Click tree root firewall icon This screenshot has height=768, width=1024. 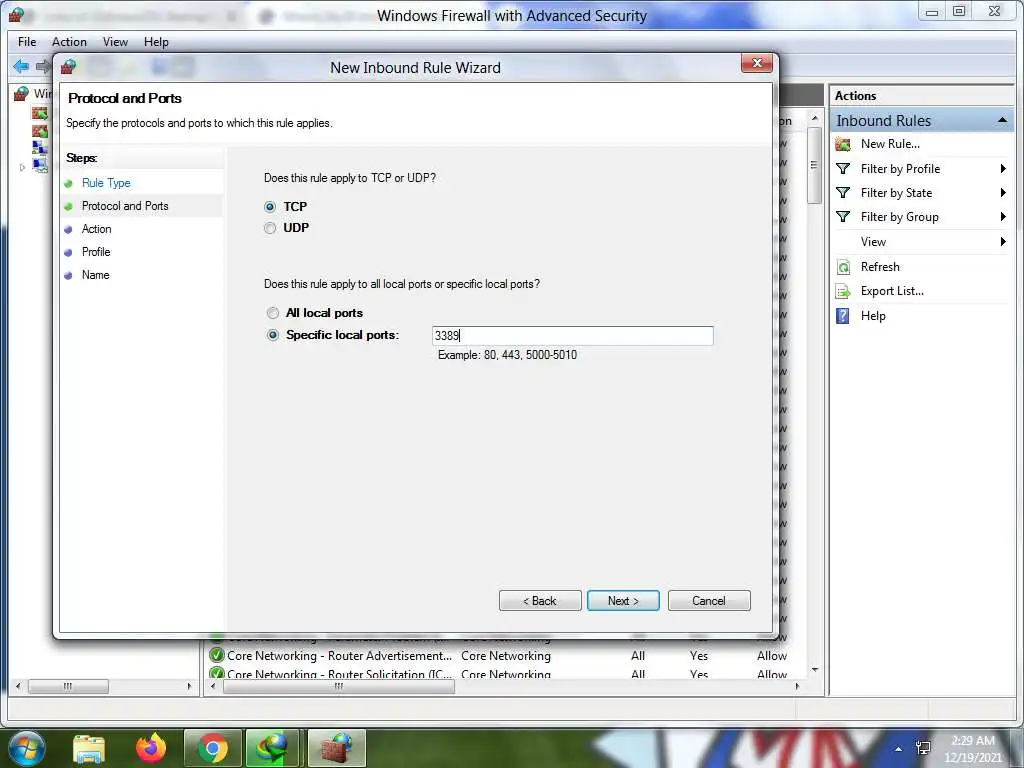click(x=22, y=93)
